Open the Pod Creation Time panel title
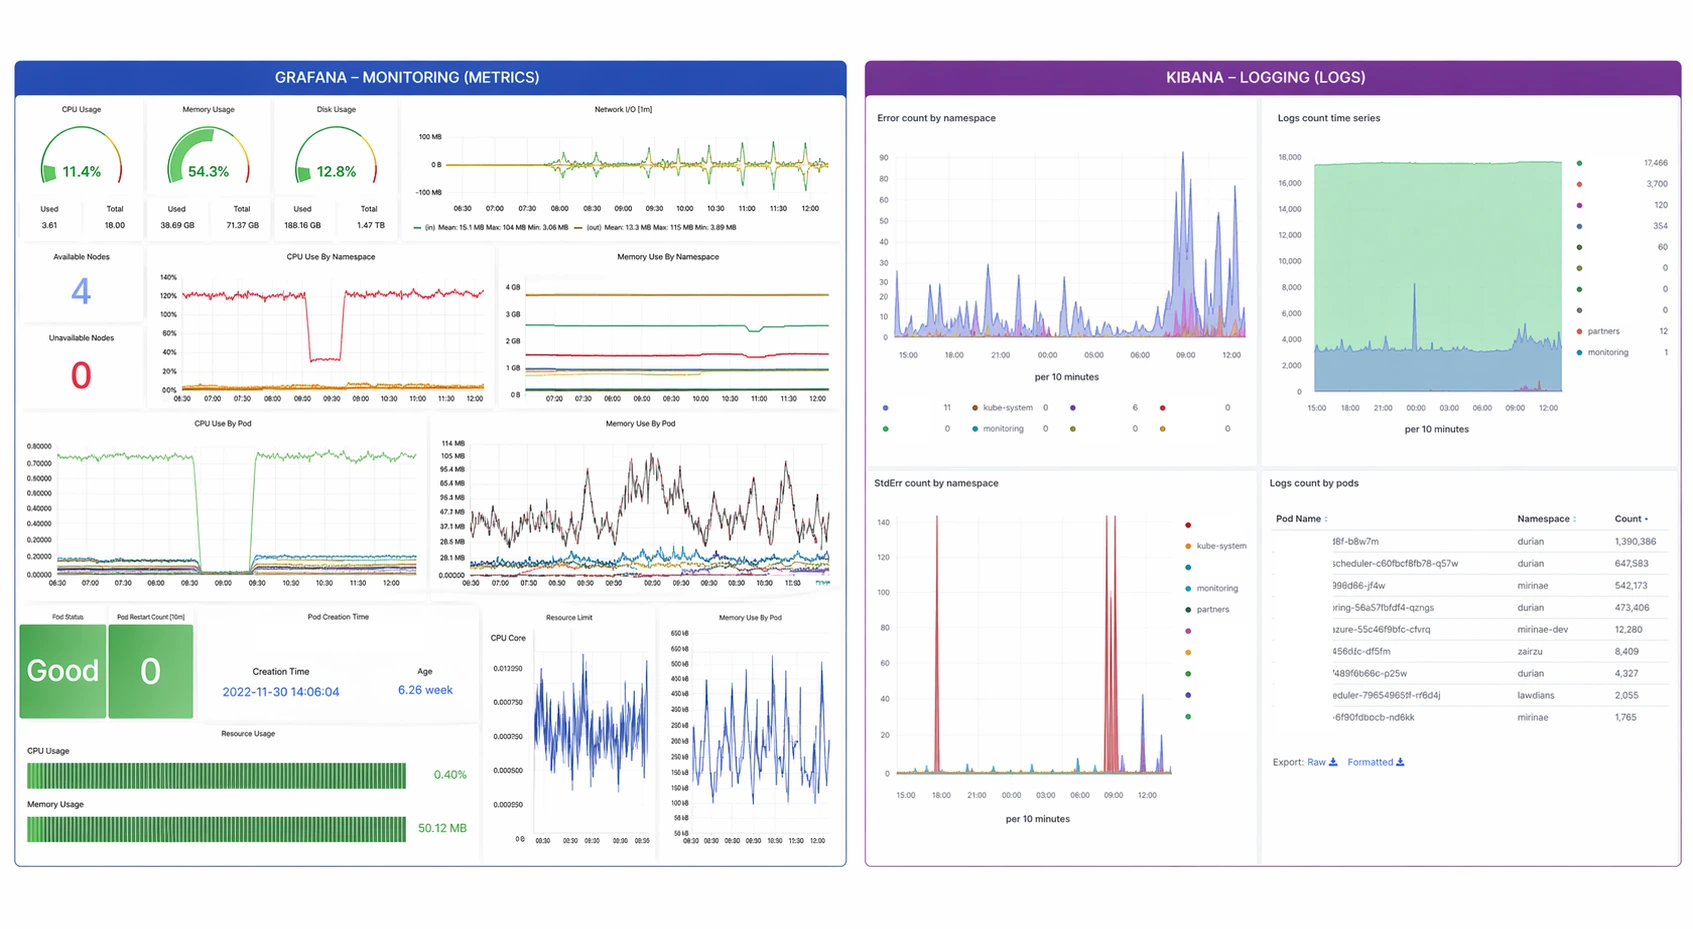The image size is (1693, 929). (x=338, y=617)
